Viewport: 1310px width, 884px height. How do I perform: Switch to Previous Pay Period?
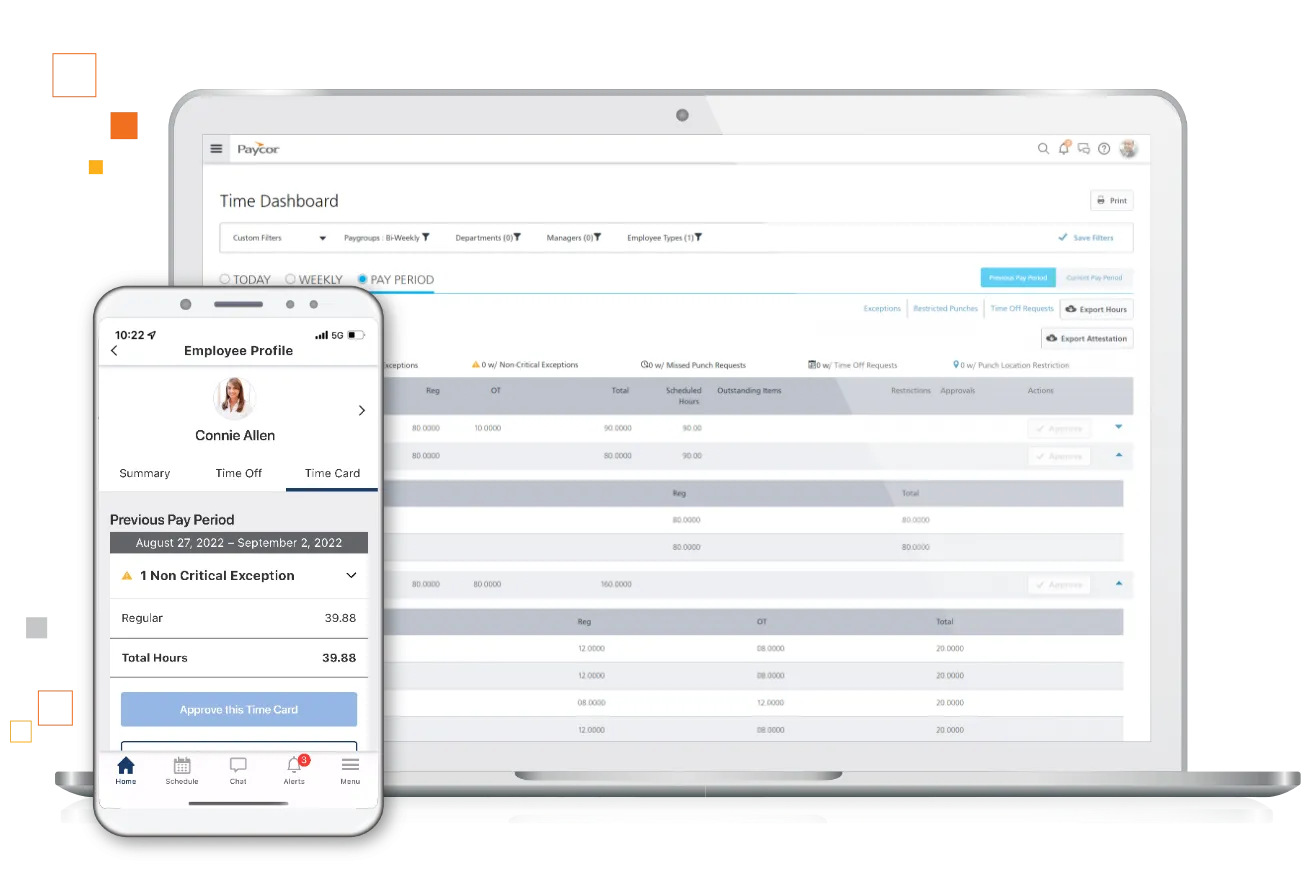[x=1017, y=278]
